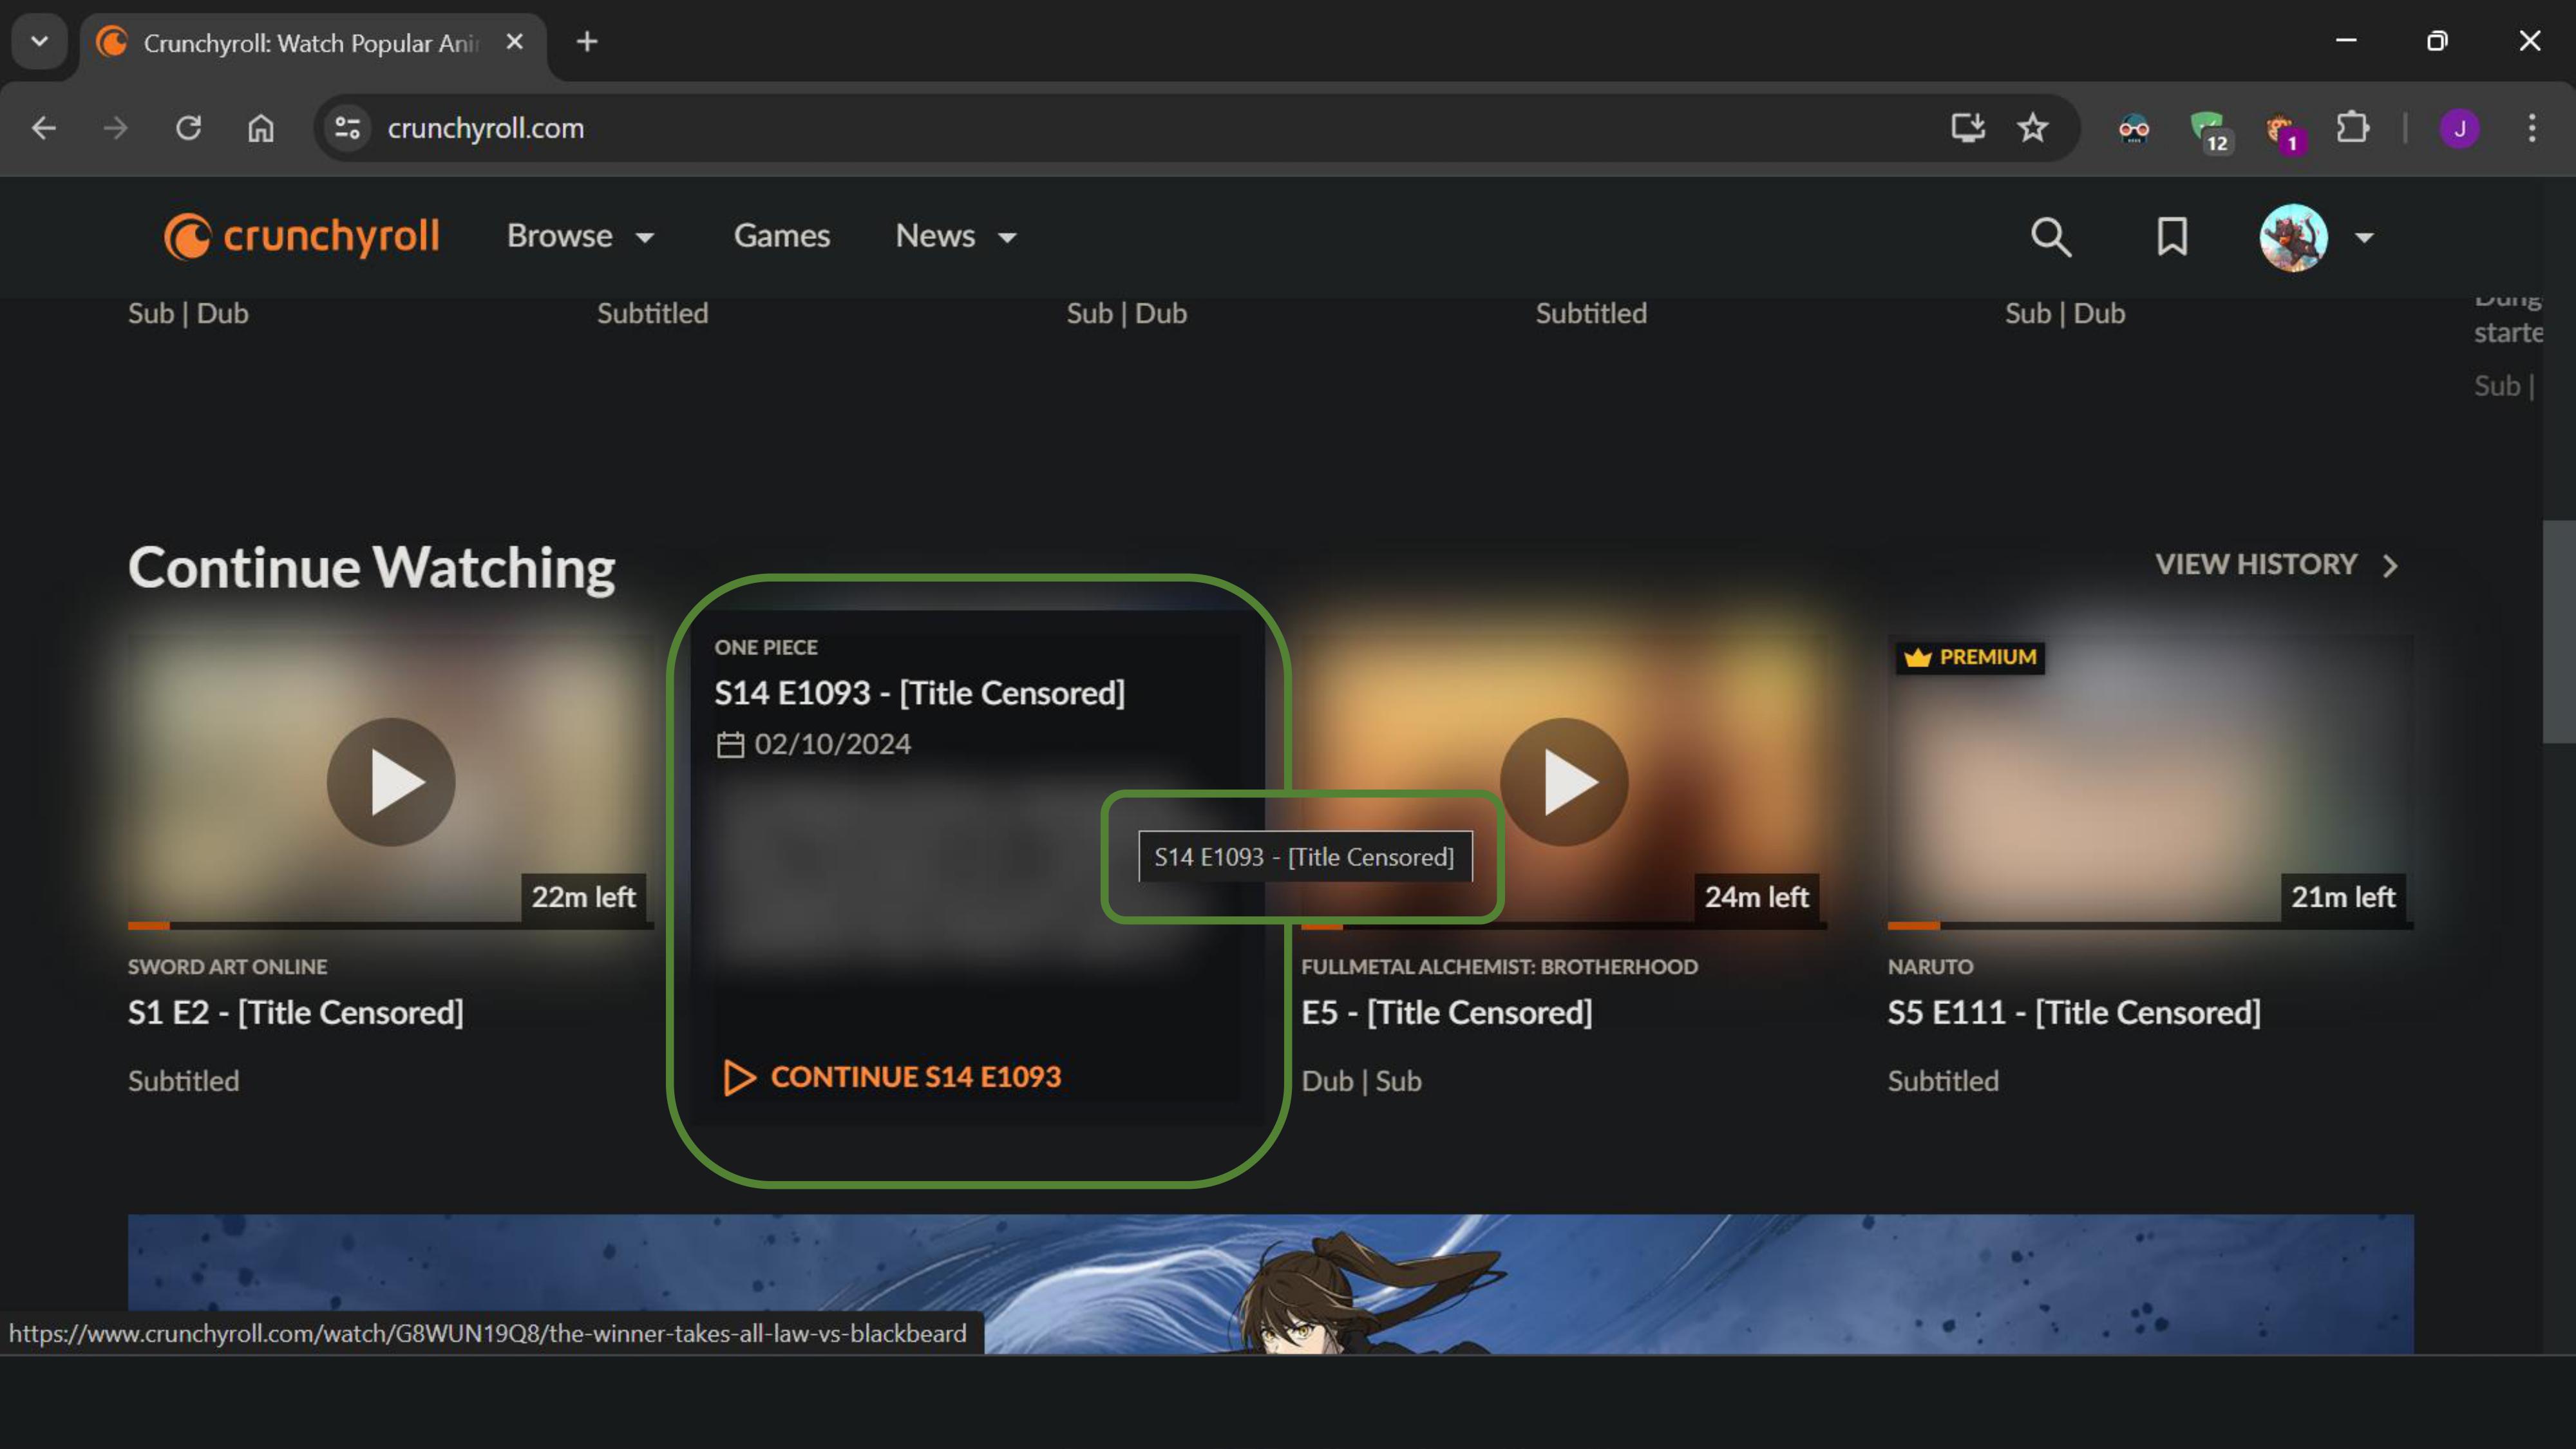Switch to the Crunchyroll browser tab
The image size is (2576, 1449).
coord(310,43)
